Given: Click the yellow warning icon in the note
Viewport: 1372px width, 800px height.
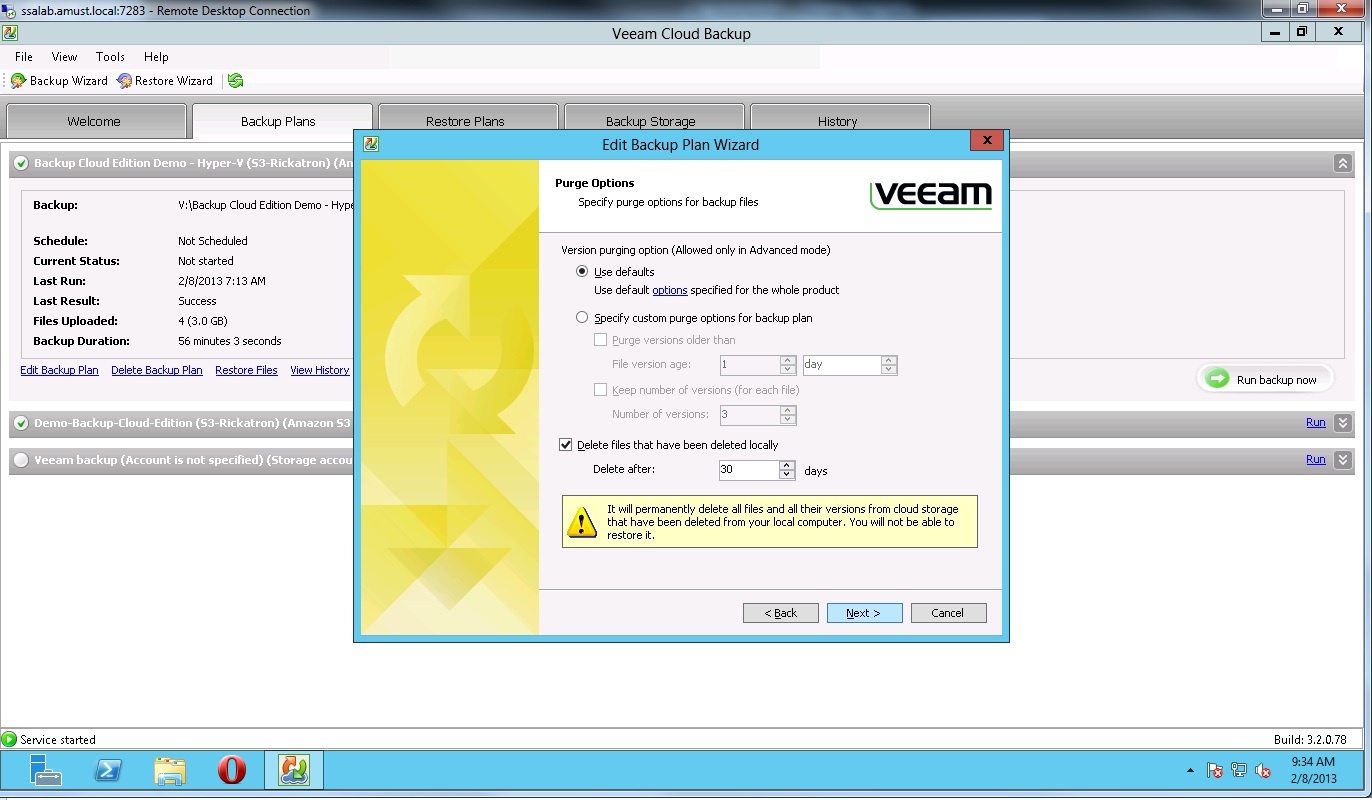Looking at the screenshot, I should (x=582, y=521).
